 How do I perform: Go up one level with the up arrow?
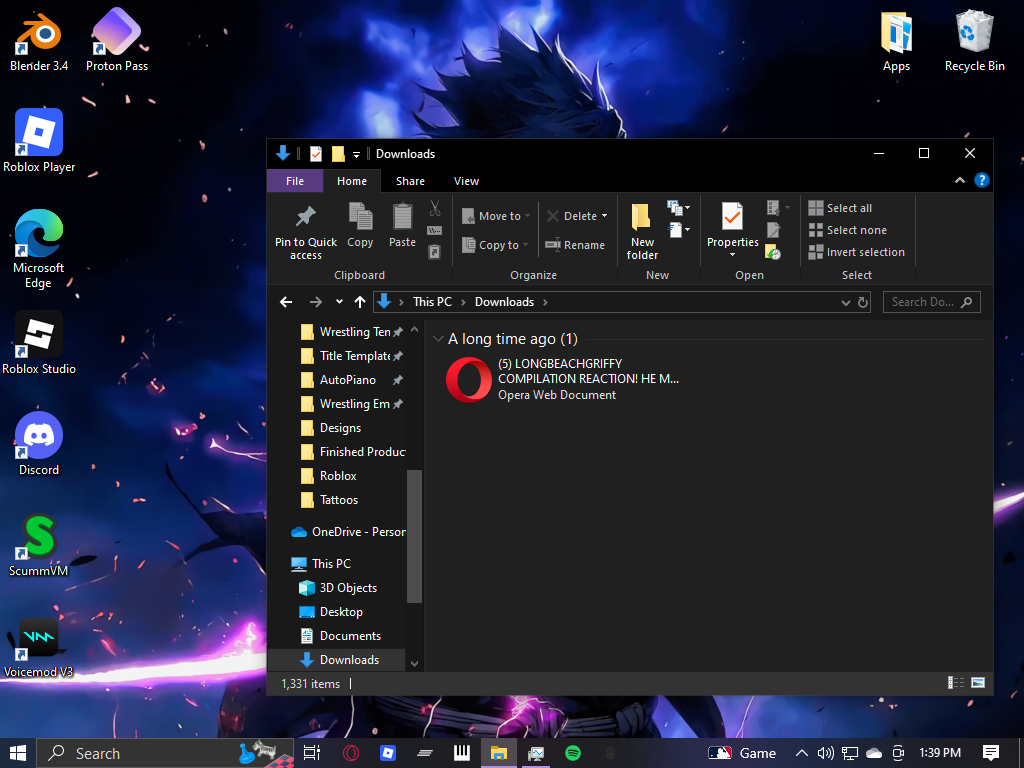click(x=360, y=302)
